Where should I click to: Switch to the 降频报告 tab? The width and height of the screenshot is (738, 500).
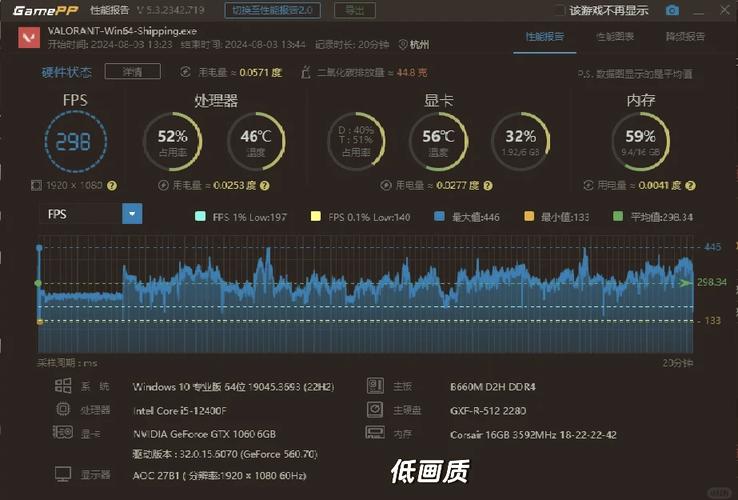tap(685, 37)
